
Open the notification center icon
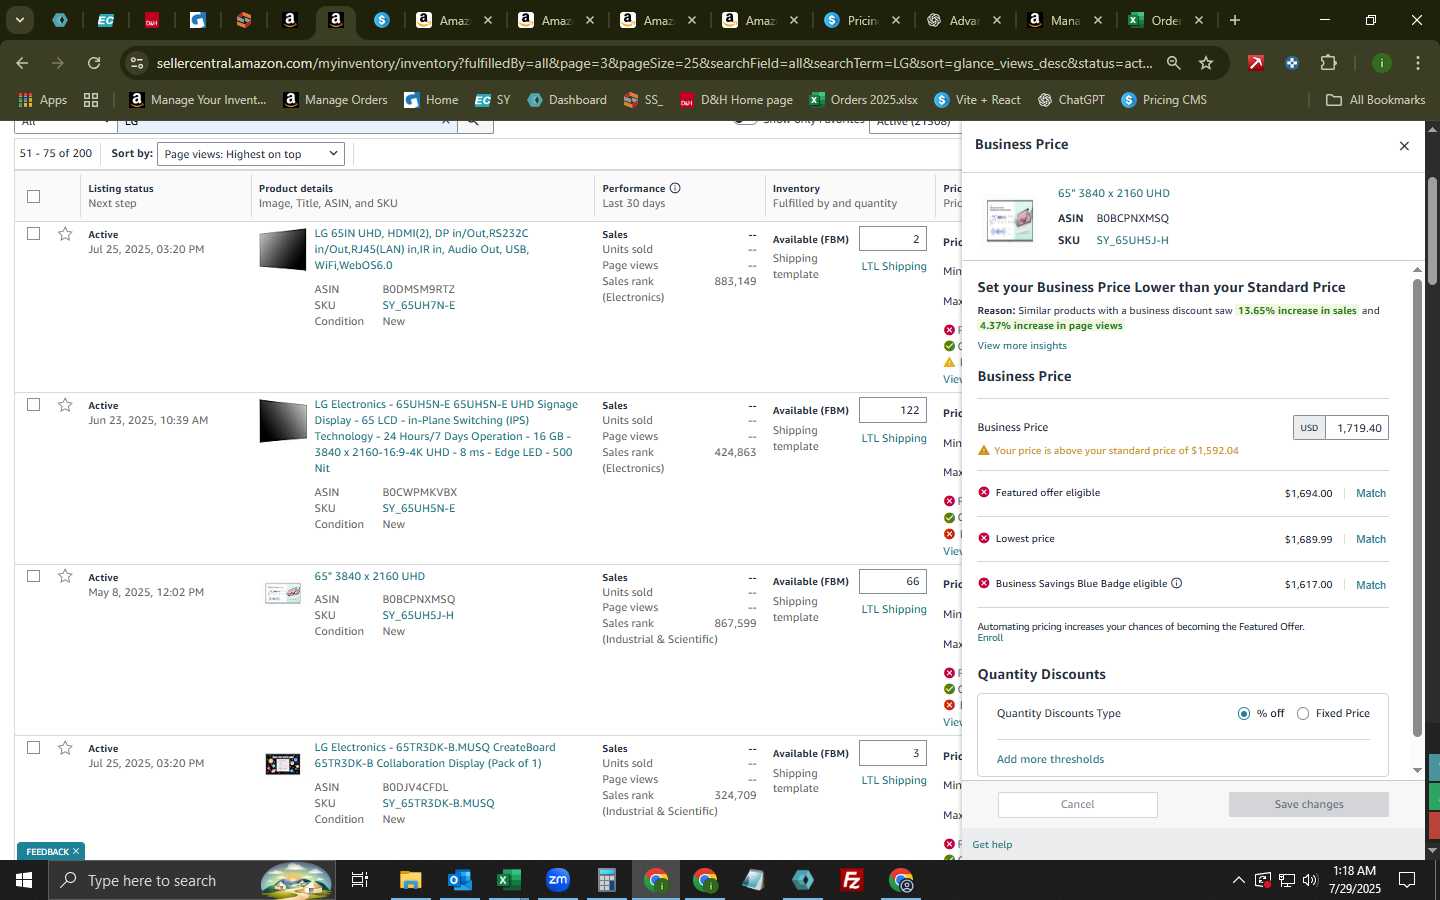pyautogui.click(x=1406, y=880)
